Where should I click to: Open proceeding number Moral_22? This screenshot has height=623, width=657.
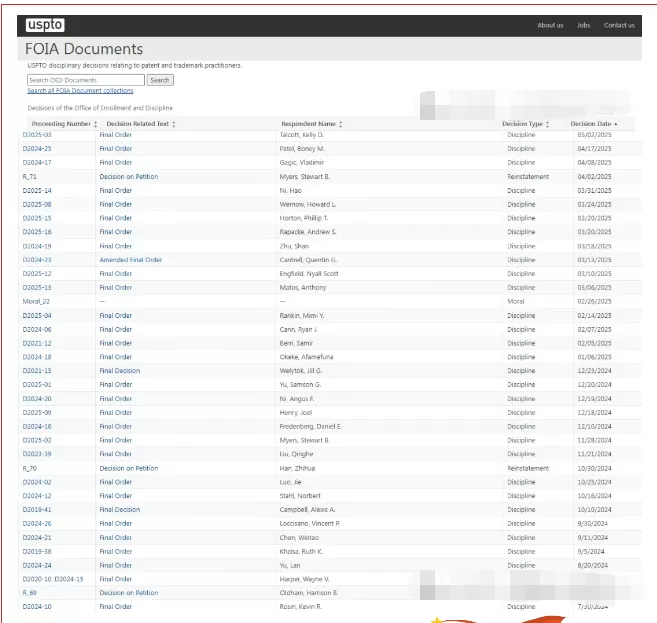coord(36,301)
